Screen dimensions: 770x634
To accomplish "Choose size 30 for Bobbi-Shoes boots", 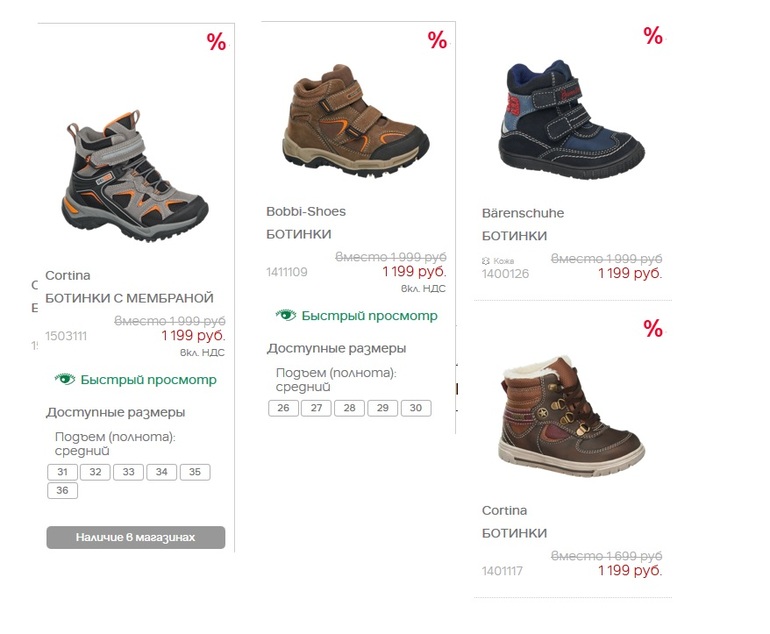I will point(415,408).
